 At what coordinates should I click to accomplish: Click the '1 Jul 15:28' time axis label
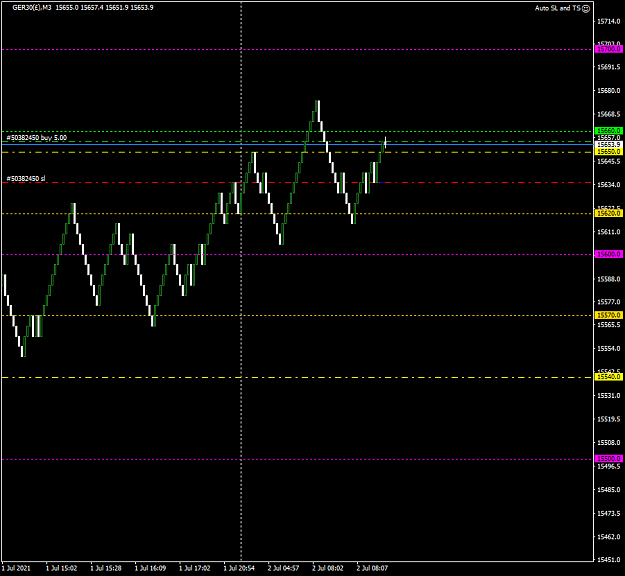[x=106, y=568]
